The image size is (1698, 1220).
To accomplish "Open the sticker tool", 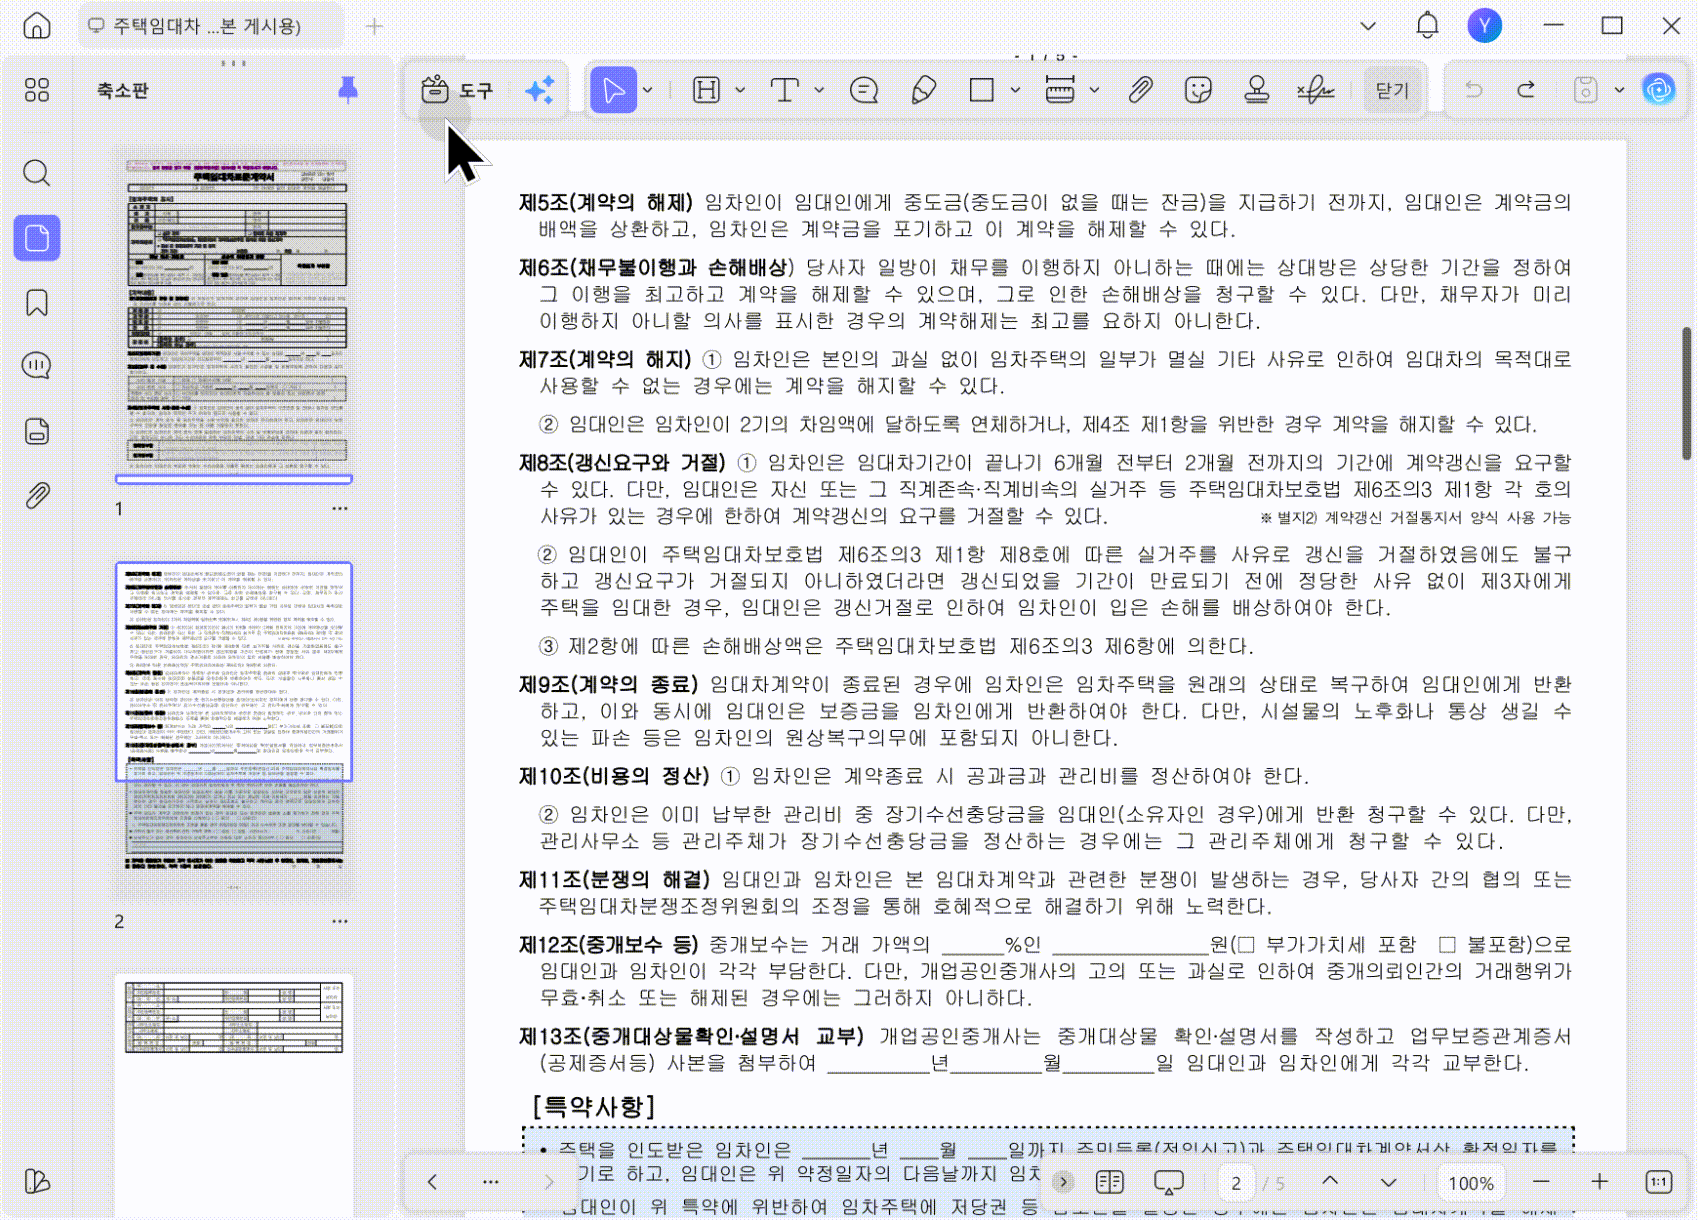I will pos(1198,90).
